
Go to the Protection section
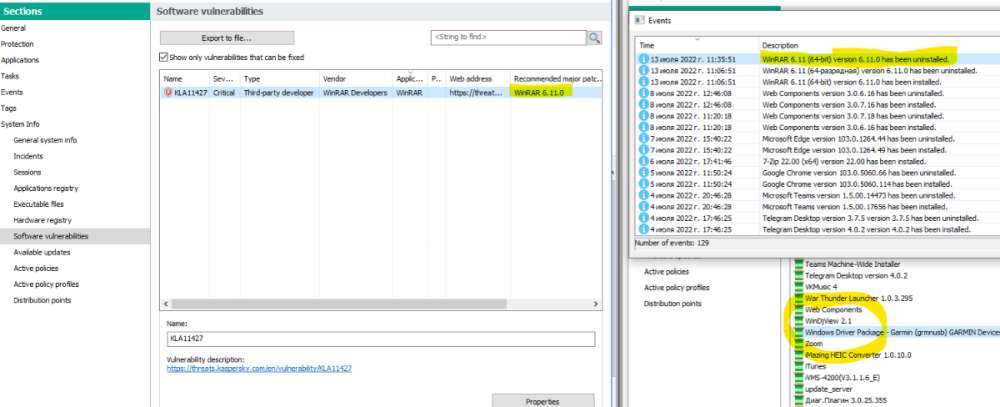18,44
